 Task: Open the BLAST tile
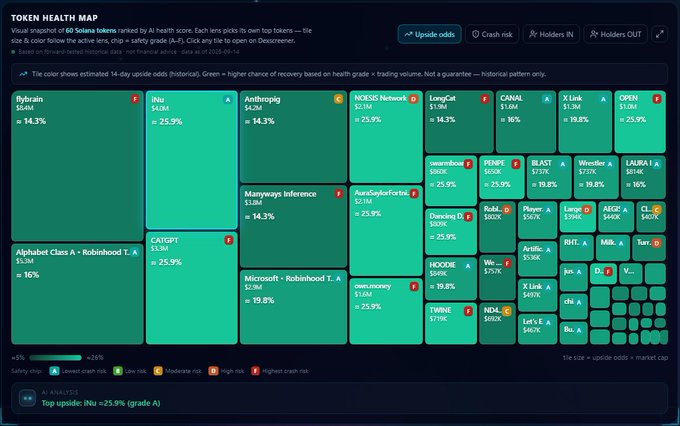pos(549,177)
